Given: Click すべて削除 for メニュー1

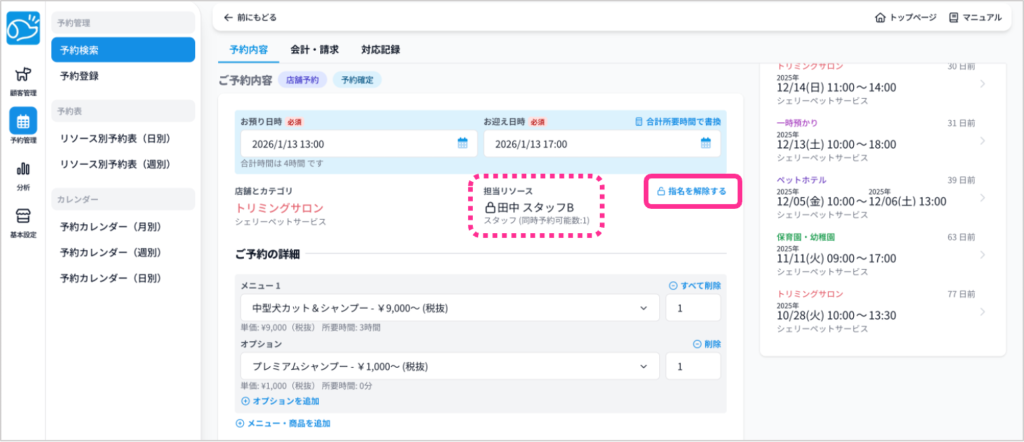Looking at the screenshot, I should pyautogui.click(x=694, y=286).
